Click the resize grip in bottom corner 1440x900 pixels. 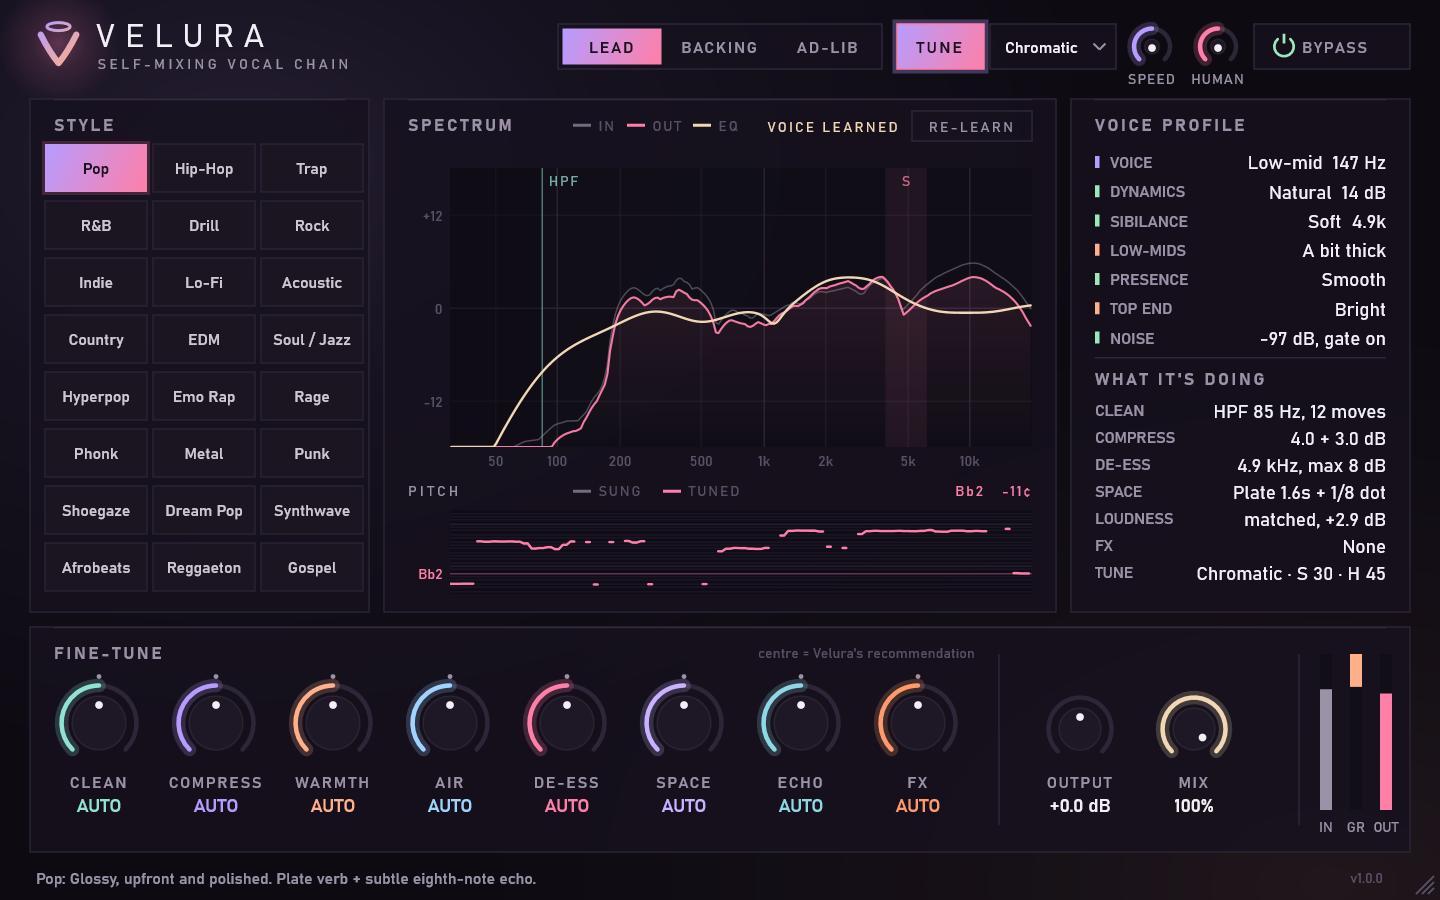point(1424,884)
